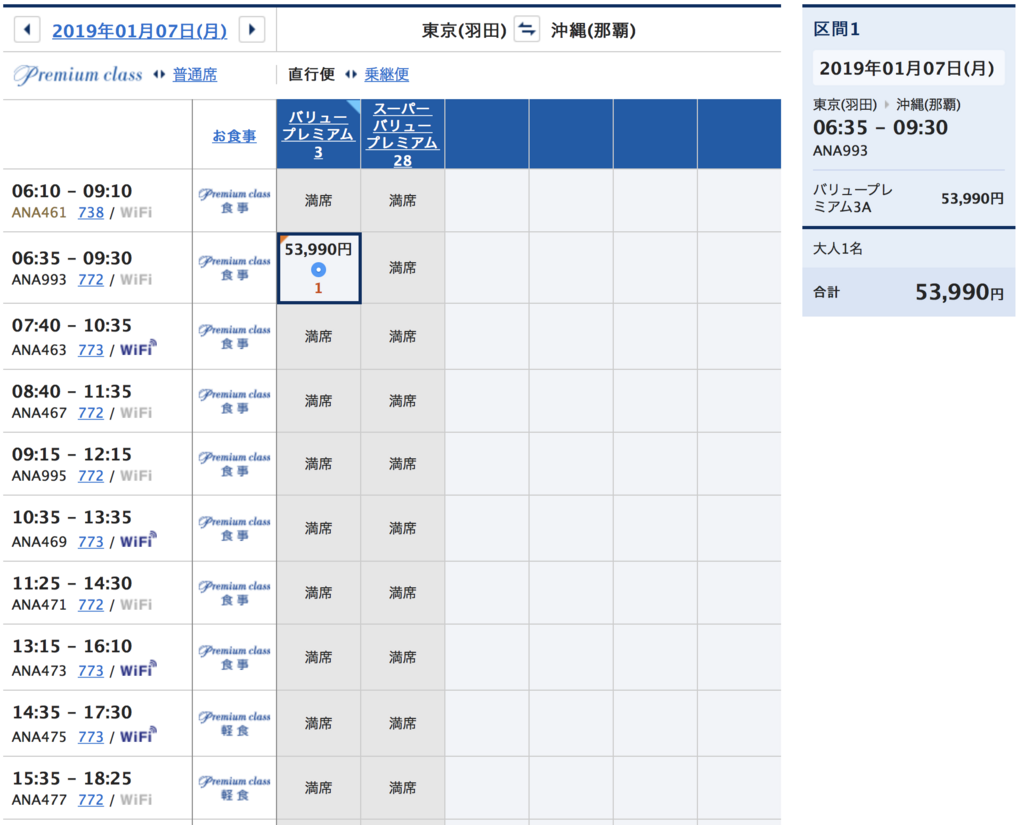Click flight time 07:40 – 10:35
The image size is (1024, 825).
72,325
